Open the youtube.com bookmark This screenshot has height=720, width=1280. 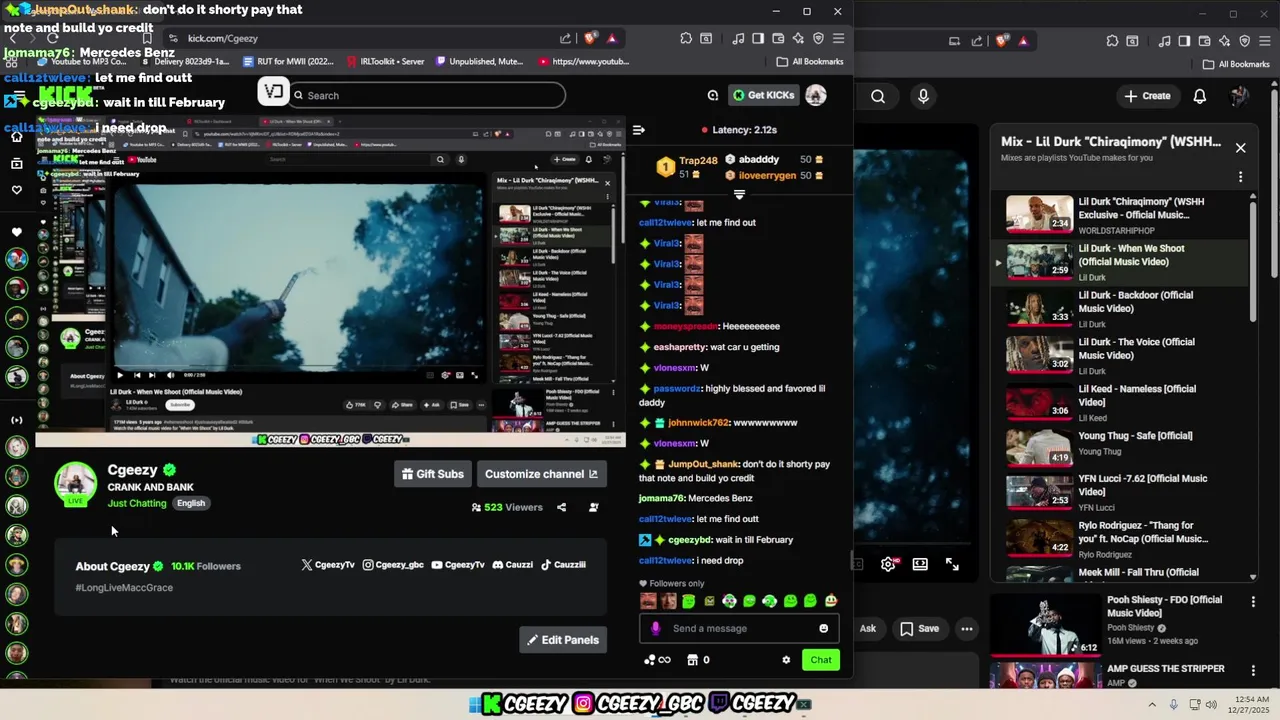[x=584, y=62]
